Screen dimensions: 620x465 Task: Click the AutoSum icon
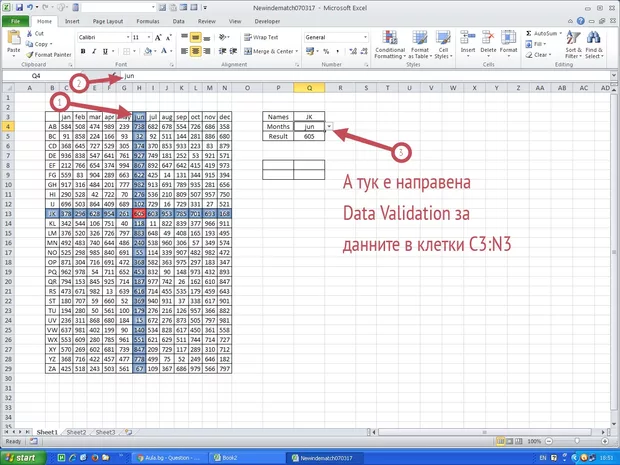coord(540,32)
